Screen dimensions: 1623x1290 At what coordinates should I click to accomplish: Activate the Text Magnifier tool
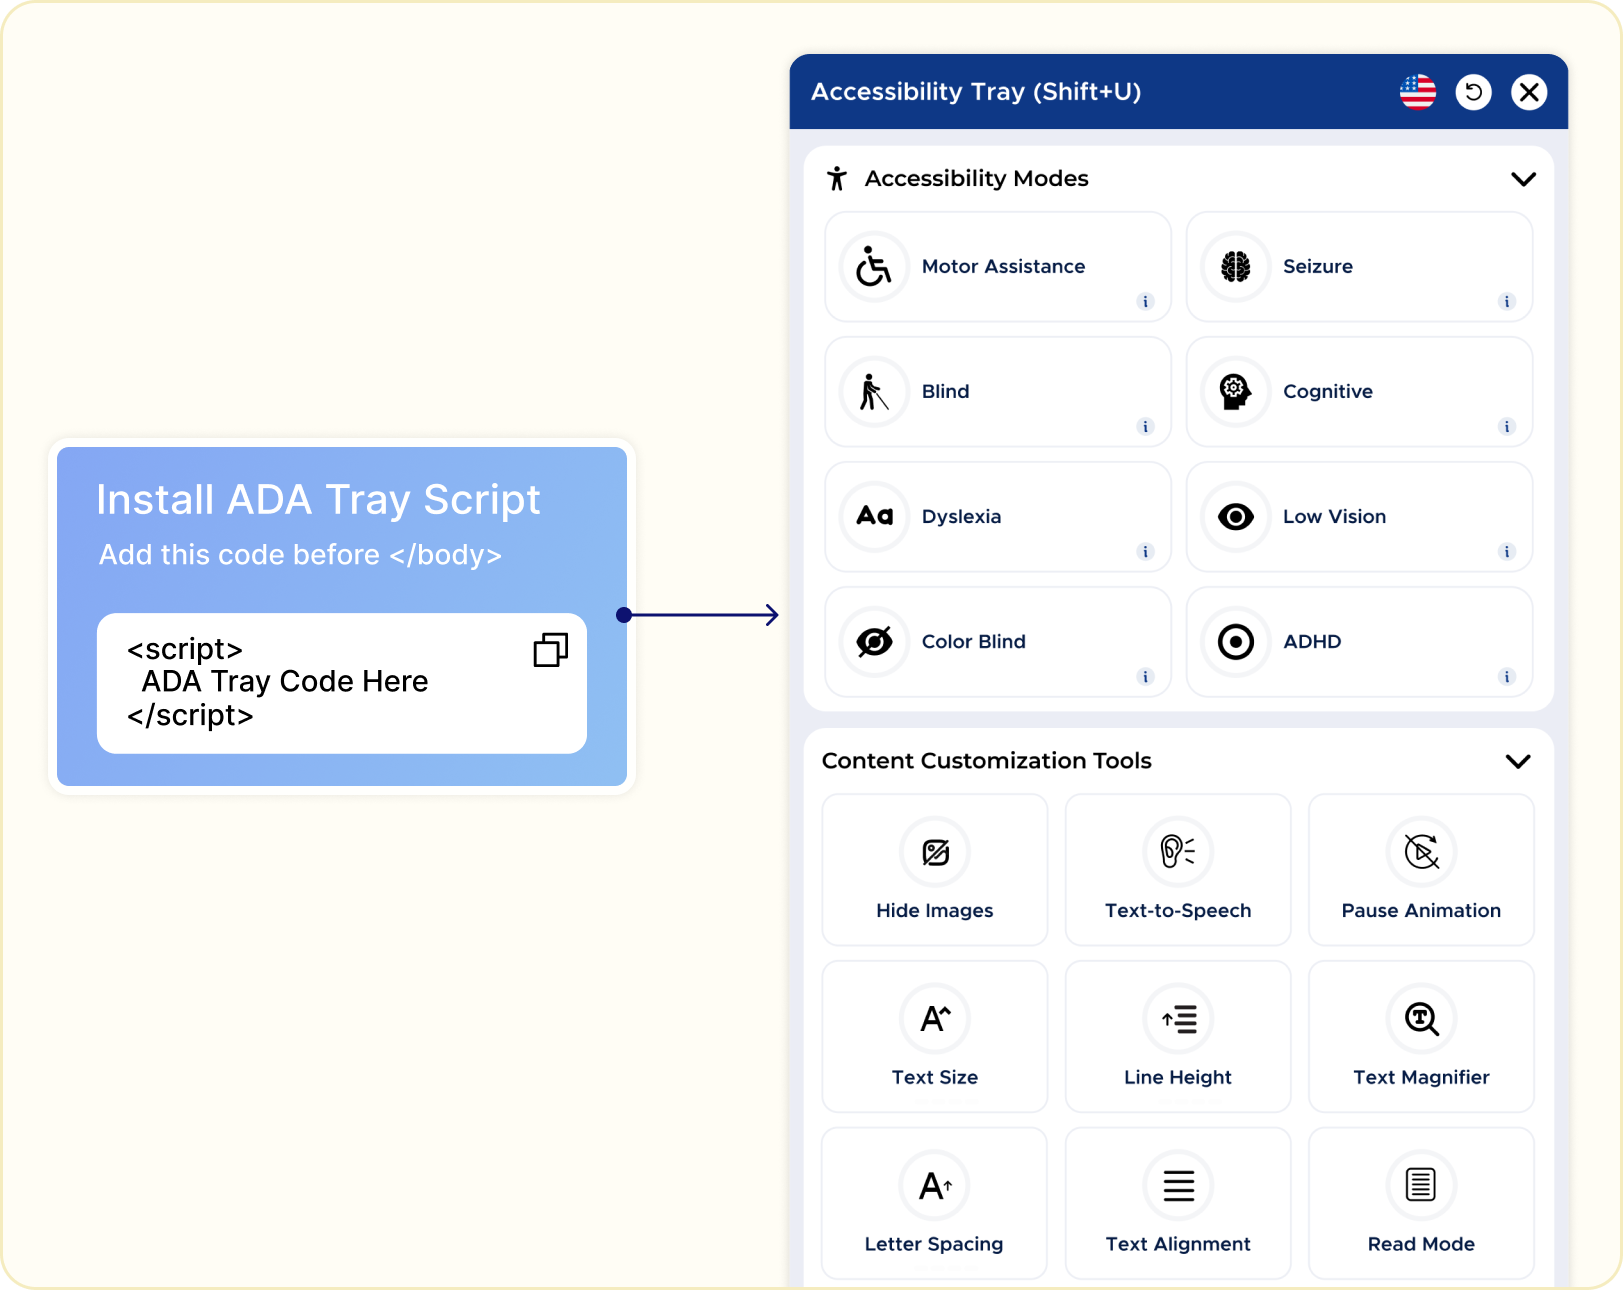click(x=1421, y=1037)
